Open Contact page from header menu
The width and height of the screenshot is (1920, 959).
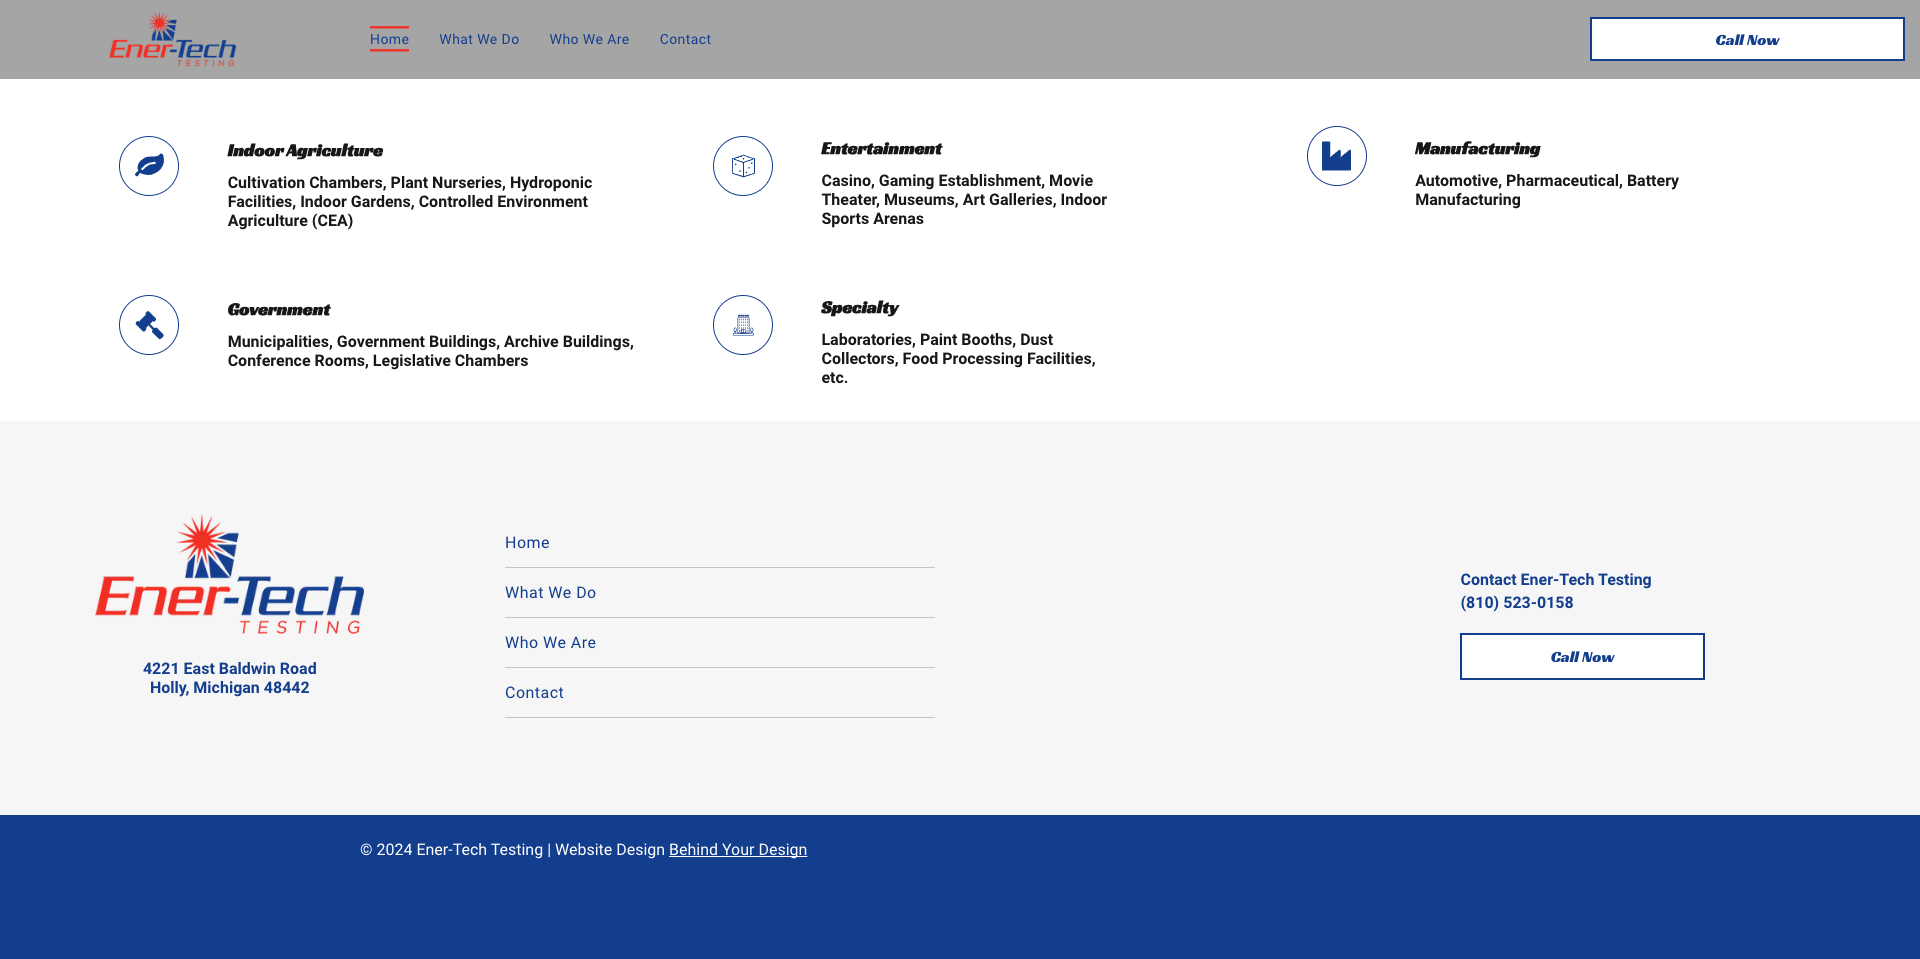(685, 40)
